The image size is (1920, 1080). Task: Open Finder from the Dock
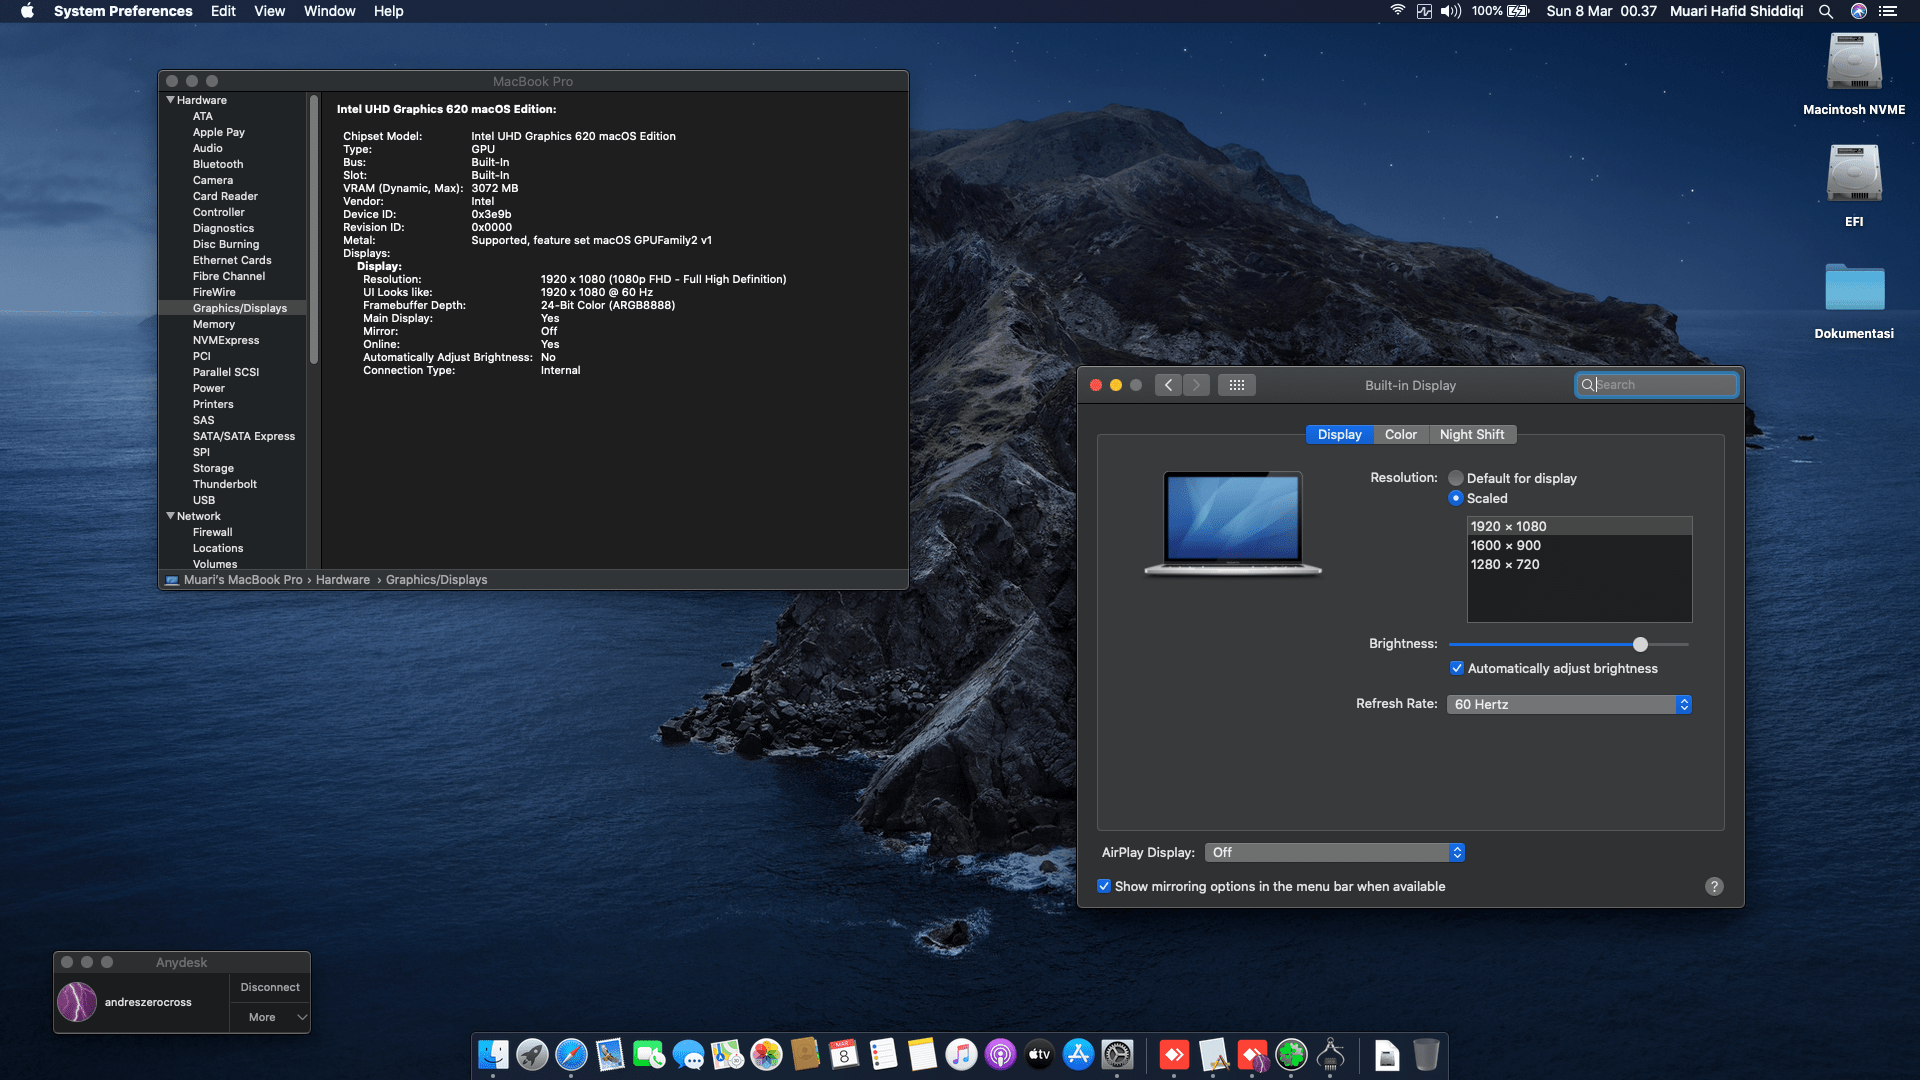pyautogui.click(x=493, y=1054)
